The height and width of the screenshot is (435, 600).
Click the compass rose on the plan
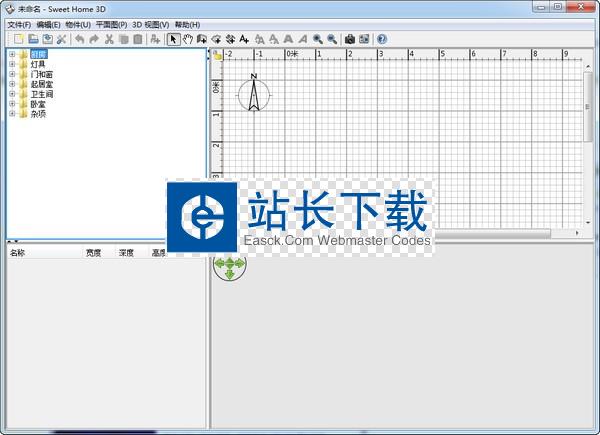[254, 94]
